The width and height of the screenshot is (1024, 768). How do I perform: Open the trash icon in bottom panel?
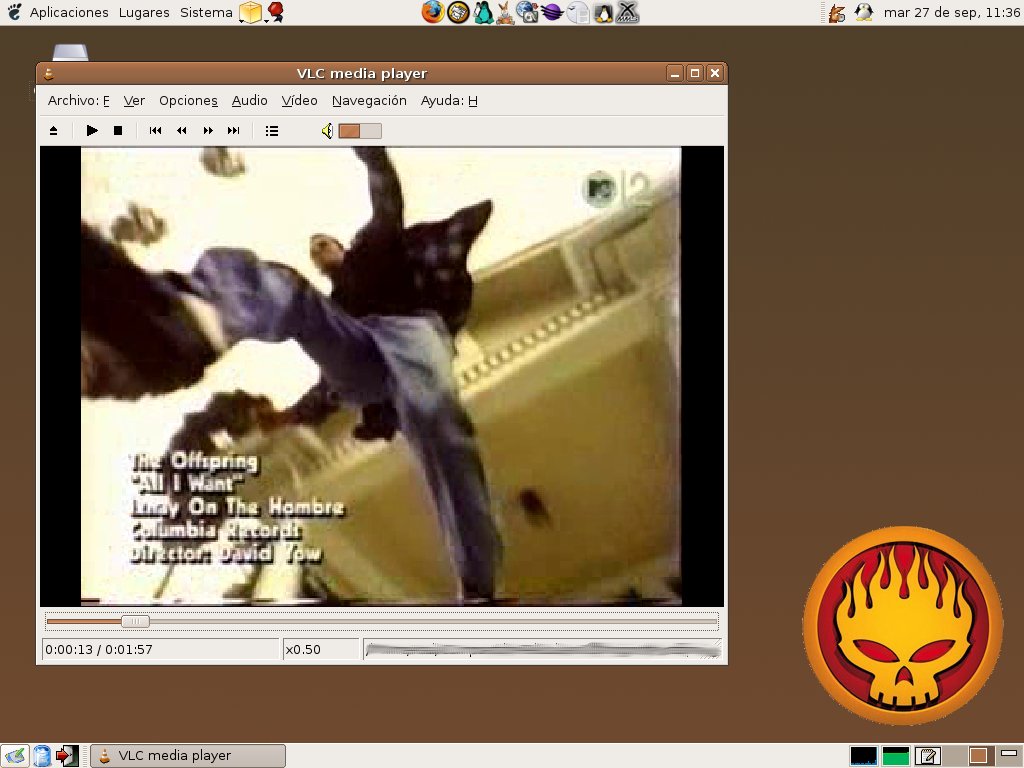42,756
